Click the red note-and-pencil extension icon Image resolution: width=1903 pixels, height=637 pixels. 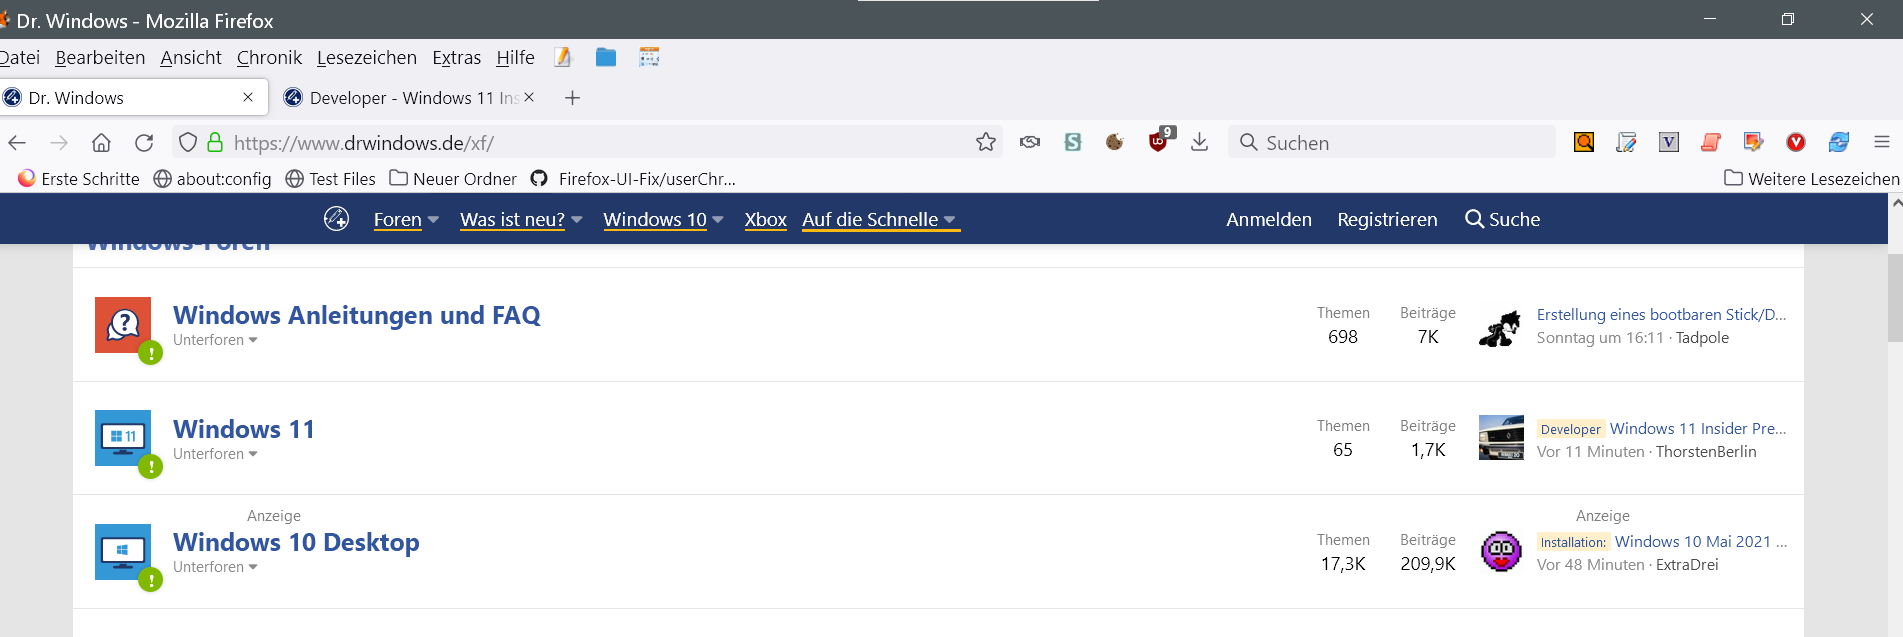1753,142
